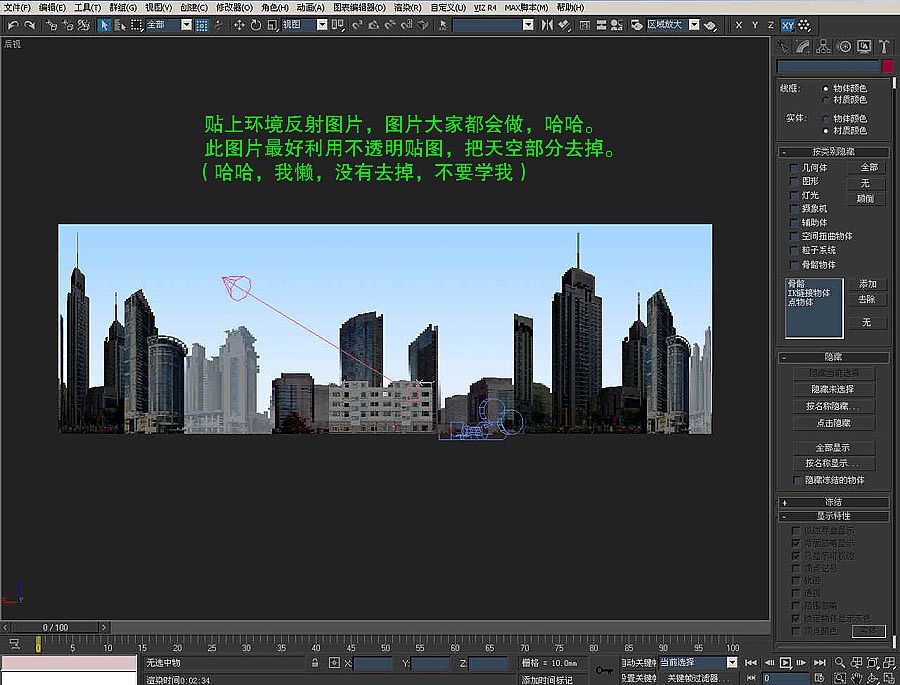The height and width of the screenshot is (685, 900).
Task: Check the 几何体 hide category checkbox
Action: [x=793, y=167]
